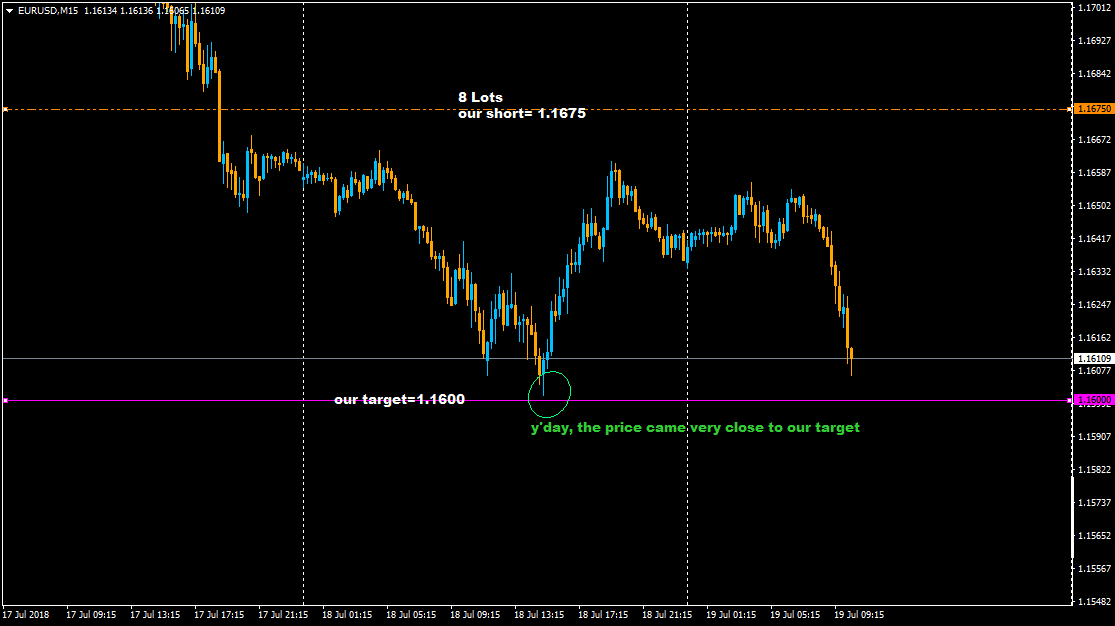Screen dimensions: 1115x626
Task: Click the "our short= 1.1675" label
Action: 521,114
